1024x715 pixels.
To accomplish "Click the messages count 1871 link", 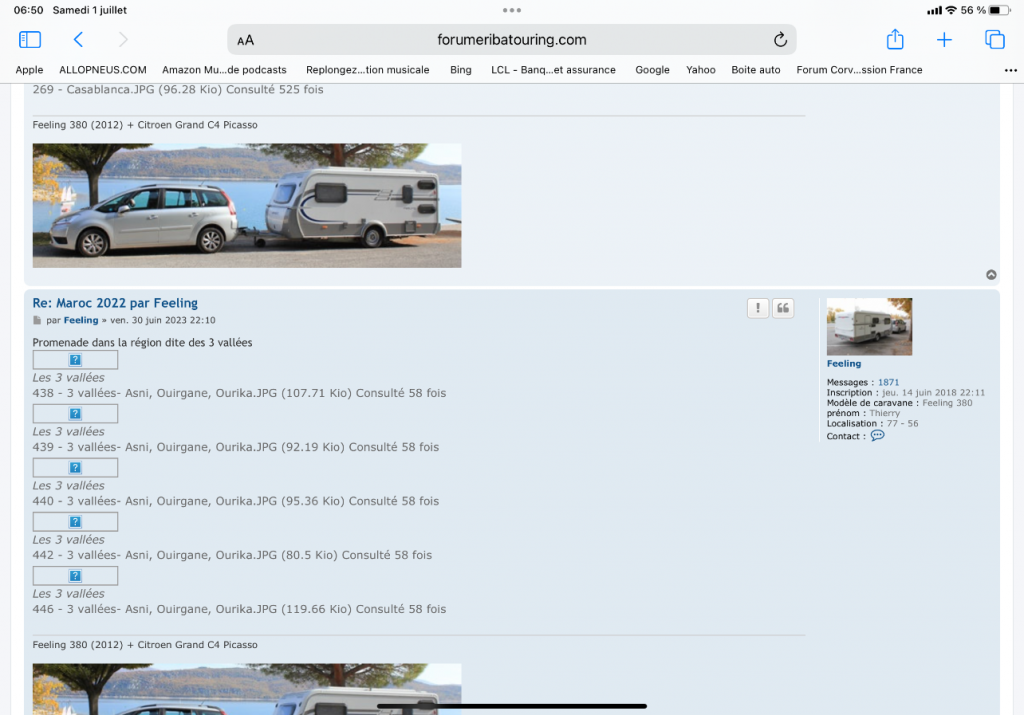I will [x=888, y=383].
